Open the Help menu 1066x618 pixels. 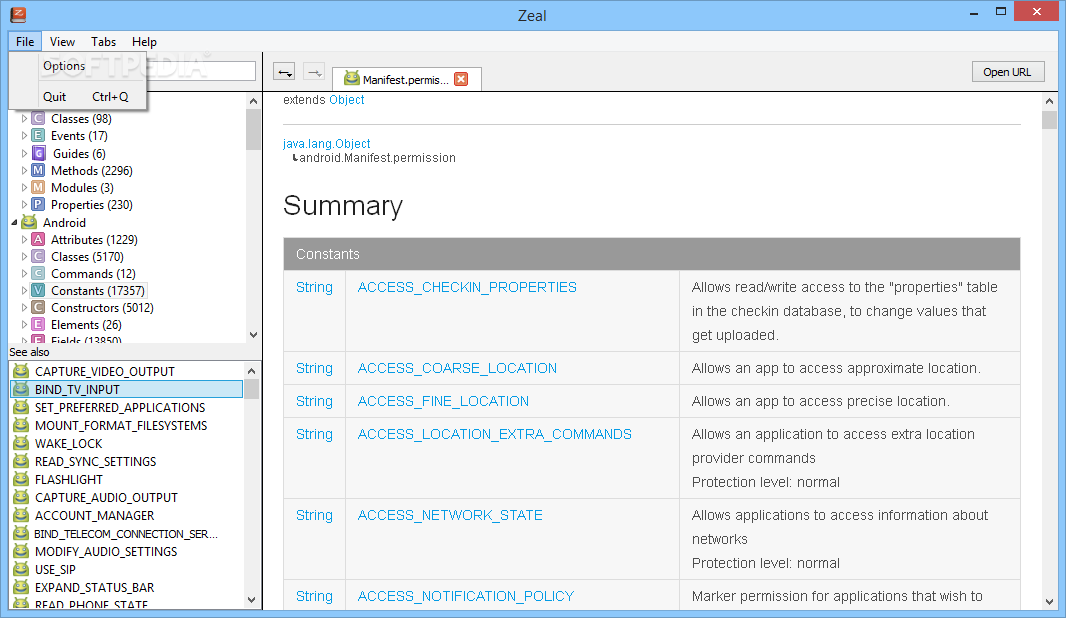click(x=144, y=41)
